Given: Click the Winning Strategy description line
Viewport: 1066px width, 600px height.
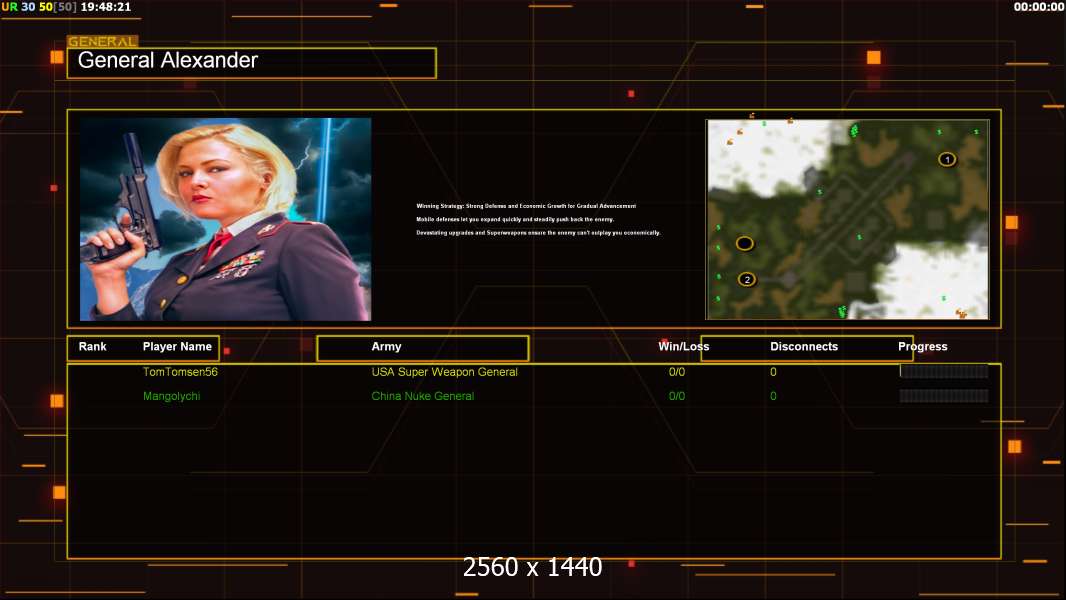Looking at the screenshot, I should [526, 206].
